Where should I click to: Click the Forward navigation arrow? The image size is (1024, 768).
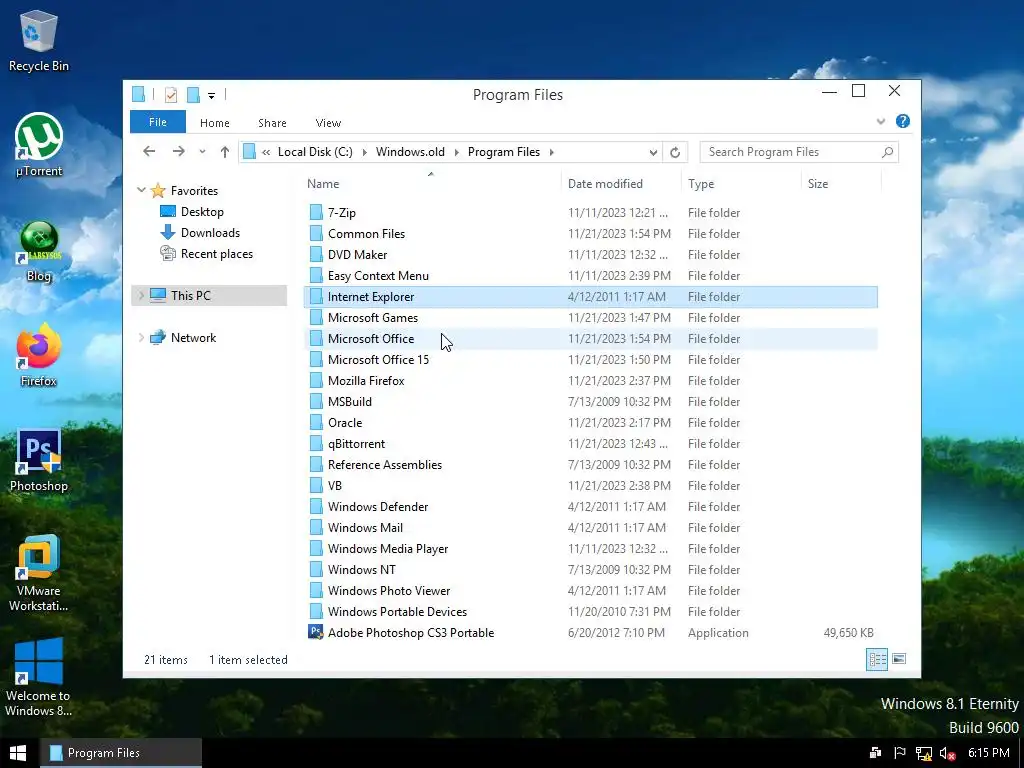click(x=178, y=152)
